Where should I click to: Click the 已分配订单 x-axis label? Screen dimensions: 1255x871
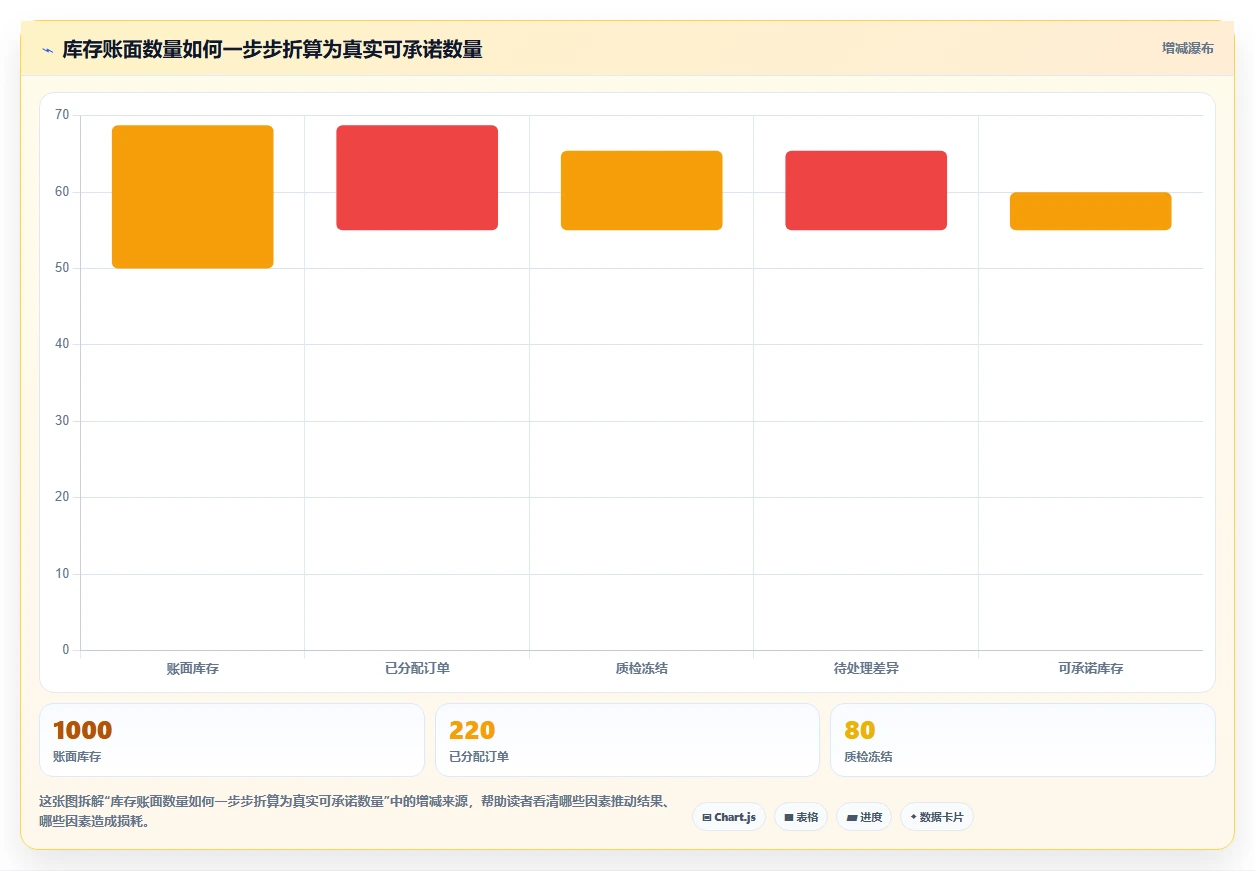click(x=417, y=668)
